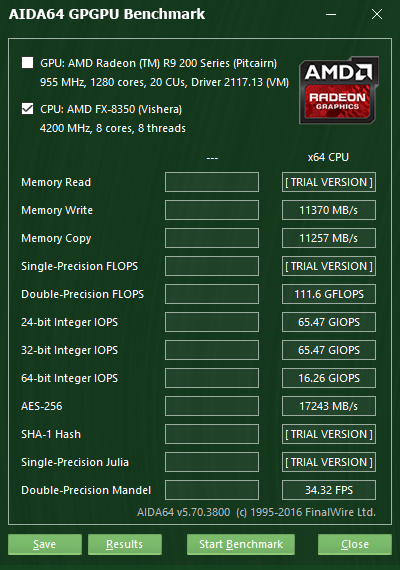Viewport: 400px width, 570px height.
Task: Enable the GPU AMD Radeon R9 200 checkbox
Action: [x=28, y=63]
